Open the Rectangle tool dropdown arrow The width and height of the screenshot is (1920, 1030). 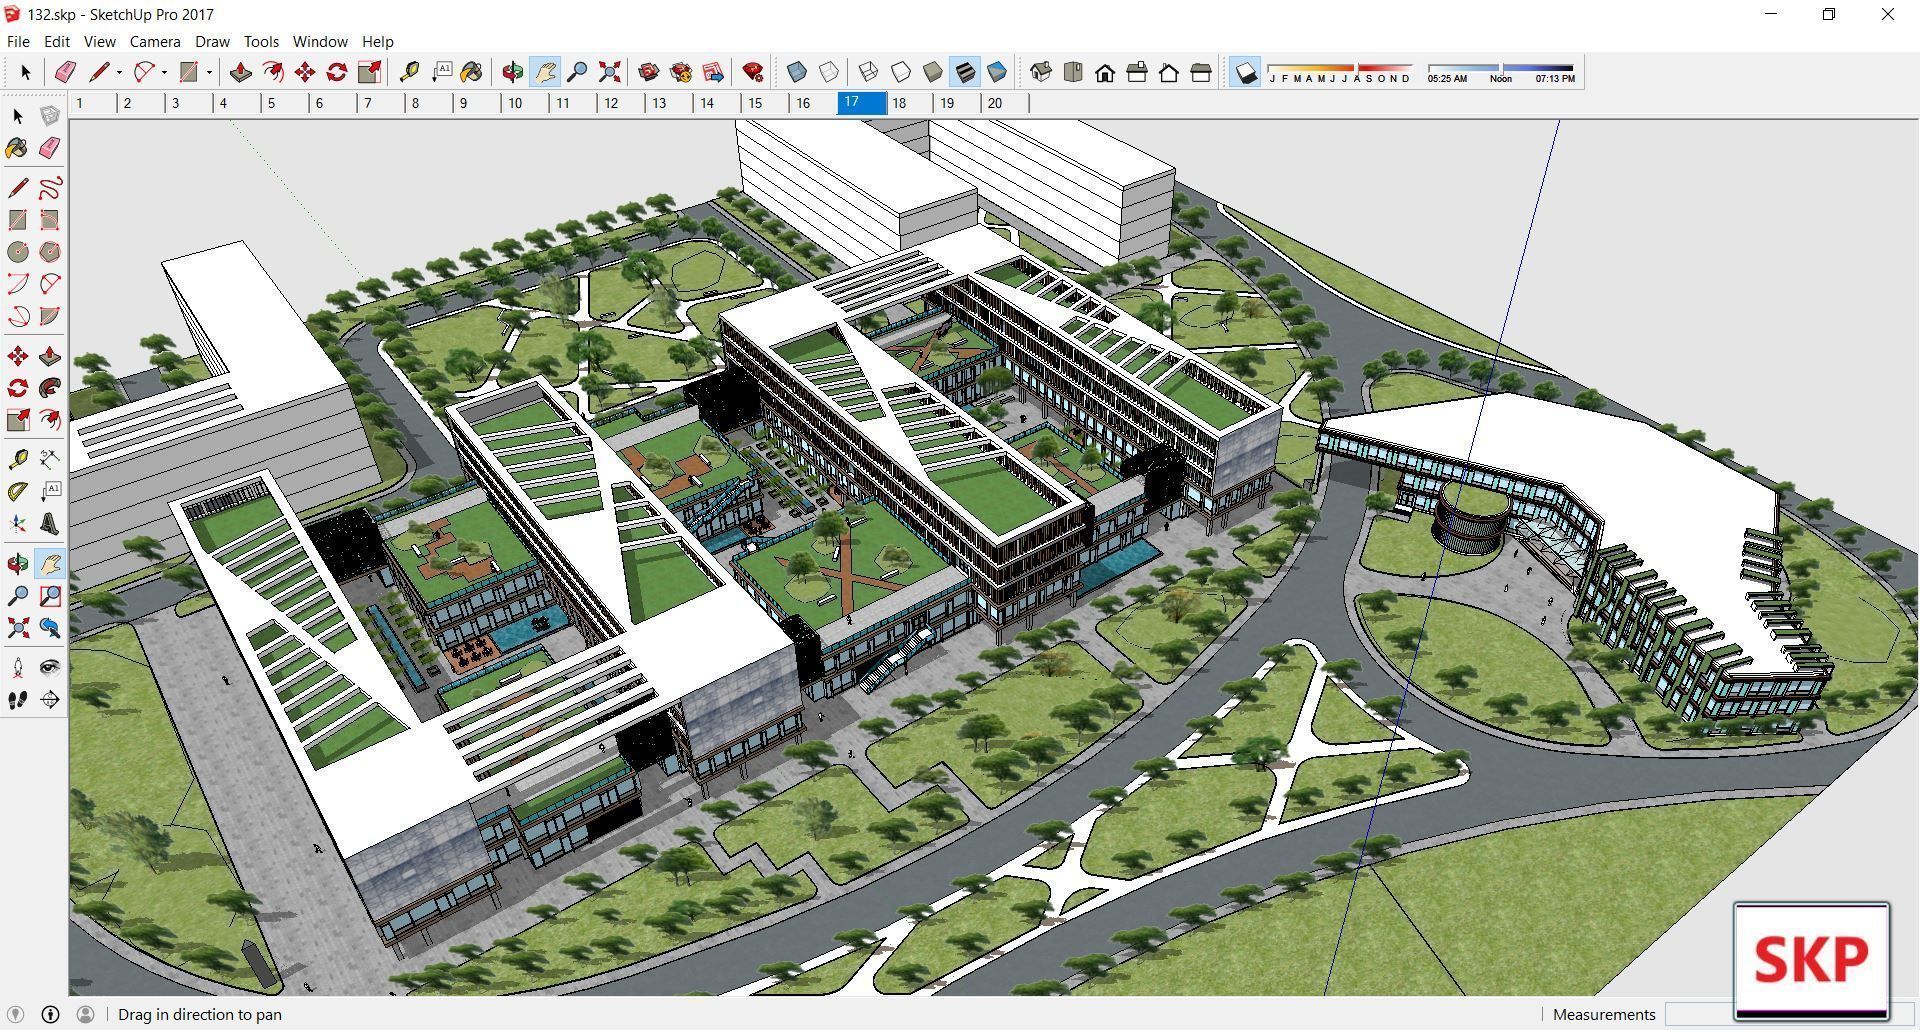click(x=208, y=71)
